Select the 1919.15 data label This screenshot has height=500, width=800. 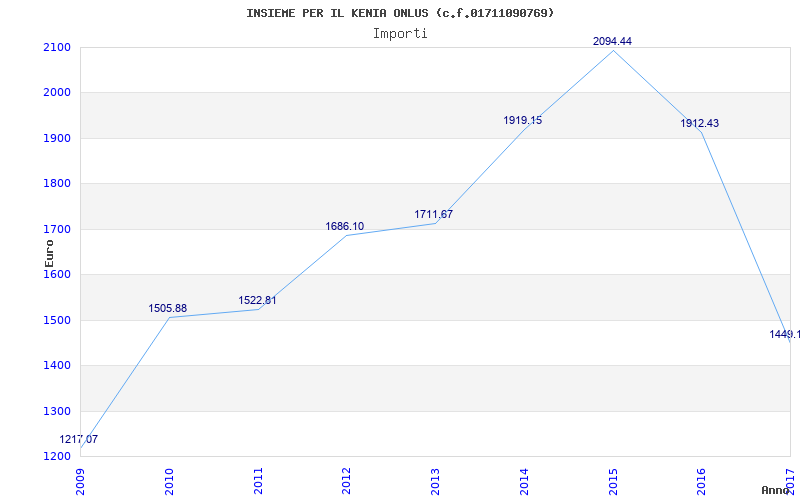[x=522, y=120]
